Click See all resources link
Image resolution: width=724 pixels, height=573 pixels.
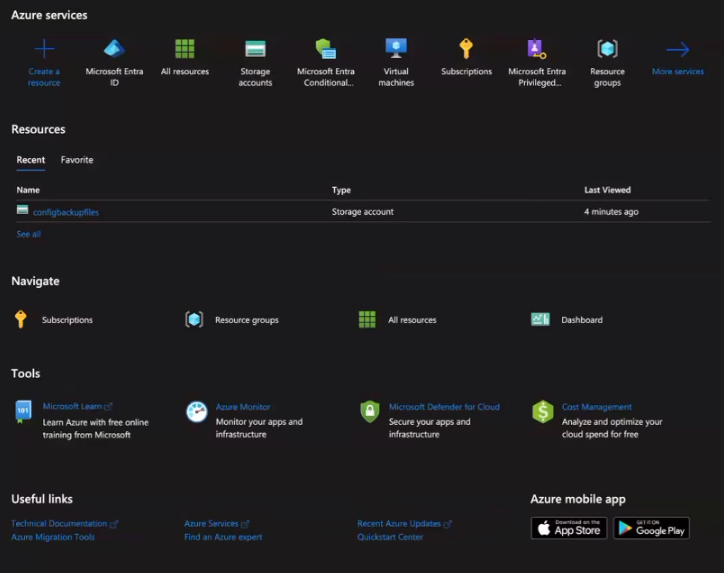coord(29,234)
